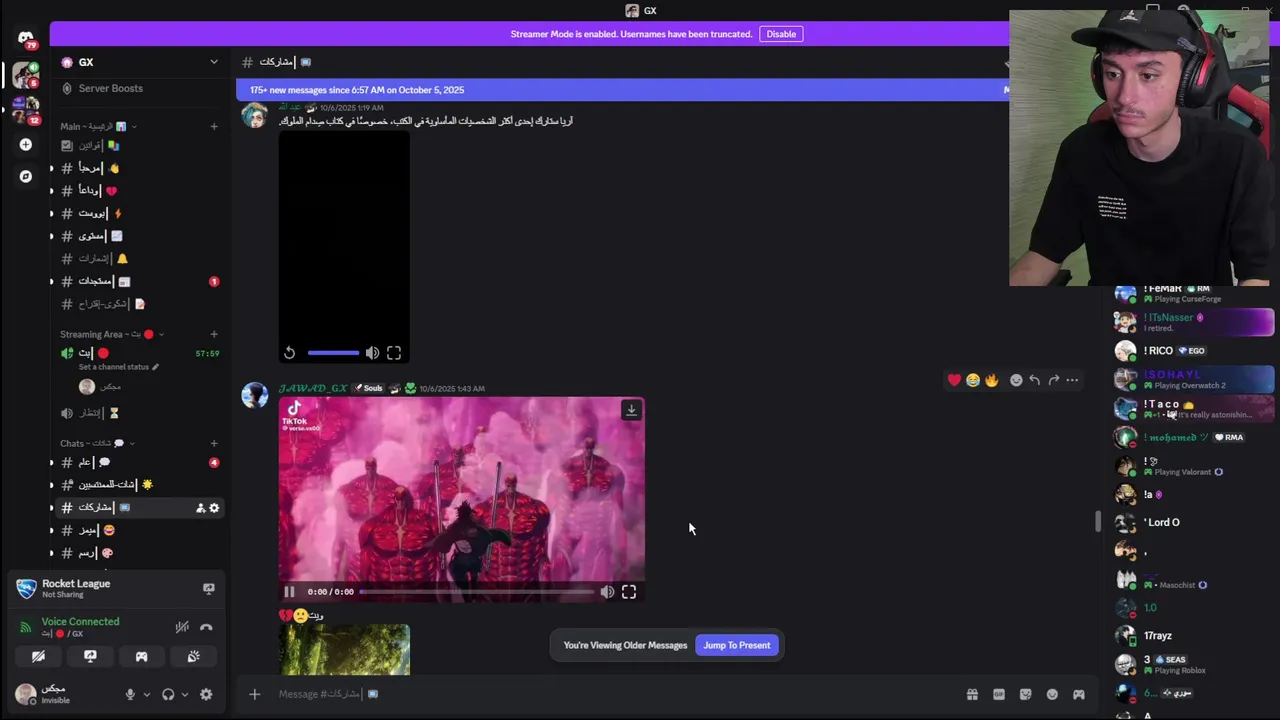
Task: Turn on the camera
Action: [38, 656]
